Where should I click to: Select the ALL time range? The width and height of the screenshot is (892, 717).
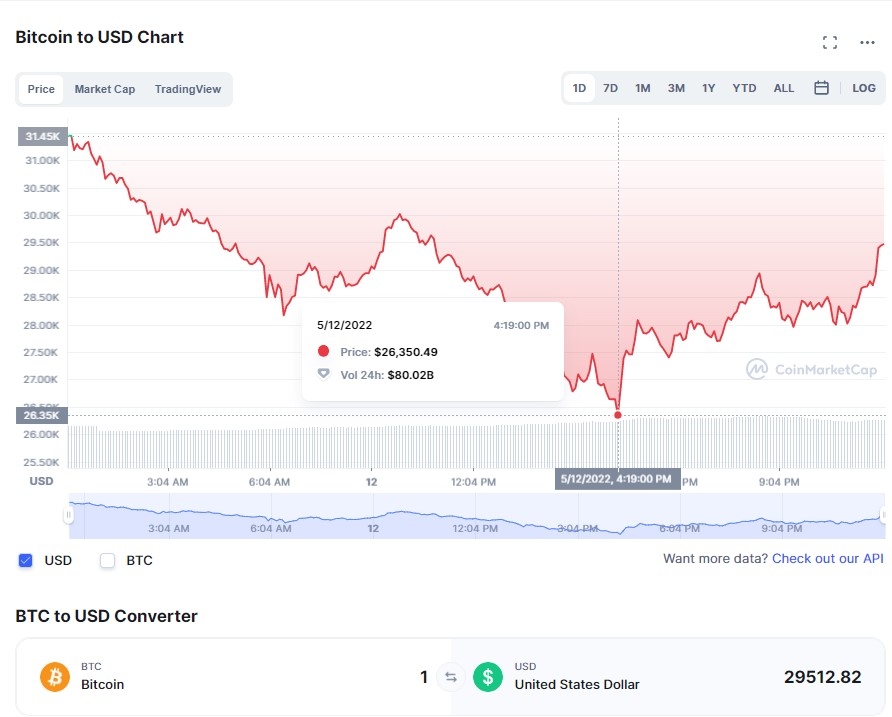(783, 88)
